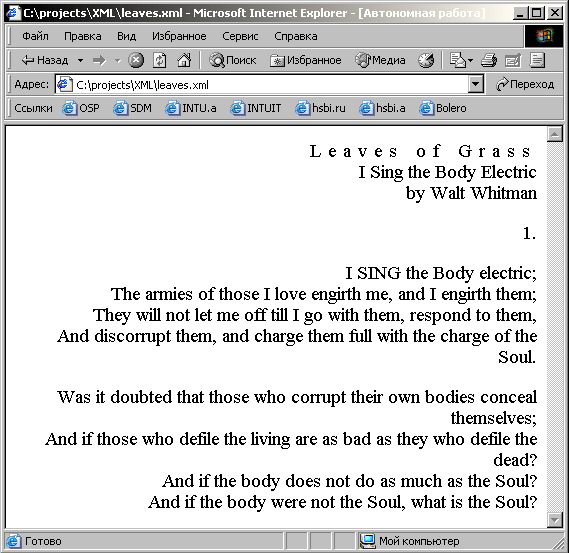This screenshot has width=569, height=553.
Task: Click the Назад back arrow button
Action: pyautogui.click(x=45, y=60)
